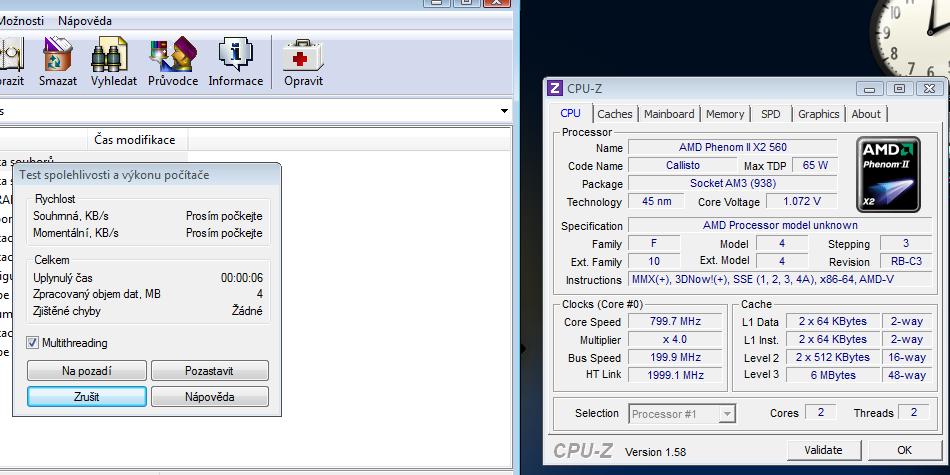Viewport: 950px width, 475px height.
Task: Click the 48-way associativity value
Action: click(x=906, y=375)
